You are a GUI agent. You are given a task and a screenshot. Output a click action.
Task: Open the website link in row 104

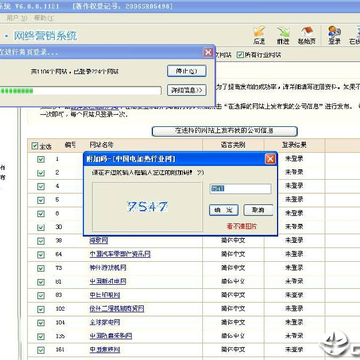point(105,322)
